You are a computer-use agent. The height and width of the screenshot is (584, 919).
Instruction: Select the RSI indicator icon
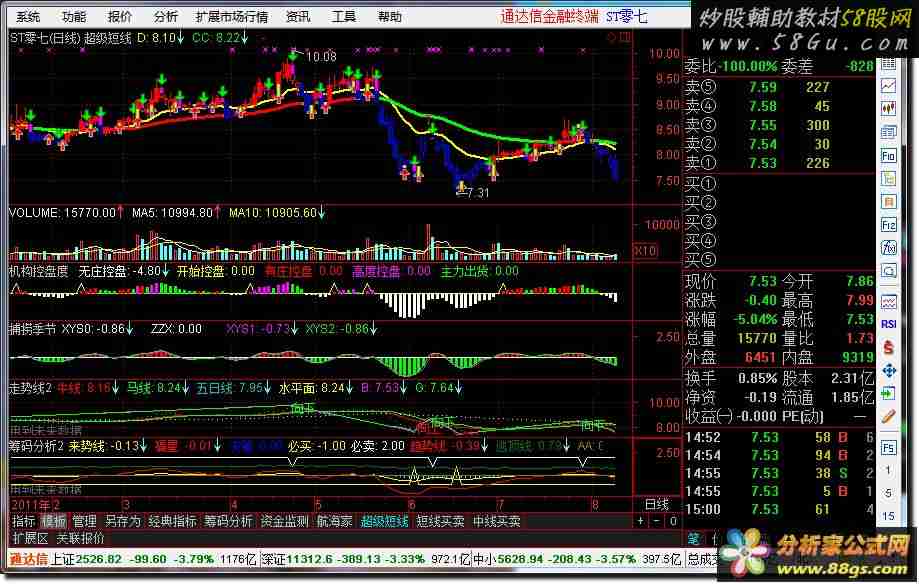889,324
